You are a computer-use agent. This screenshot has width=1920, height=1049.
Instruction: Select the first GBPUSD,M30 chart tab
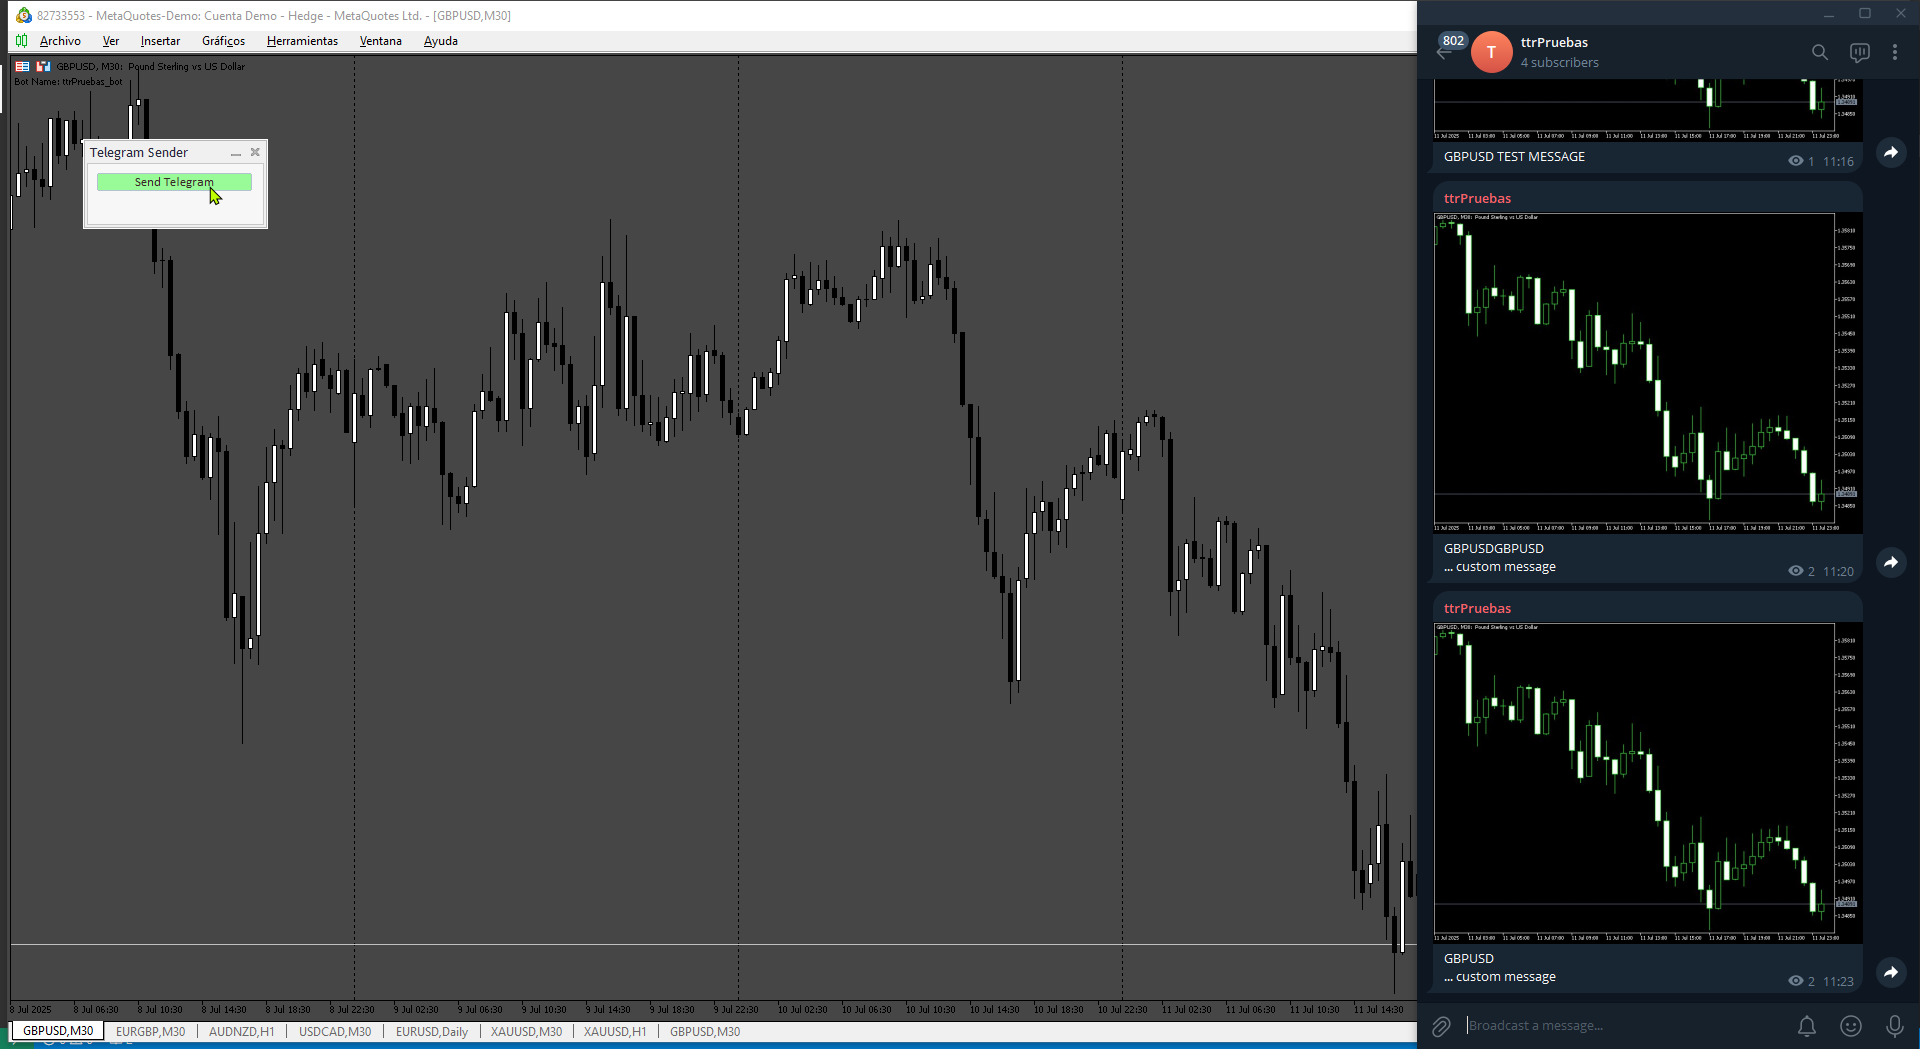click(58, 1031)
